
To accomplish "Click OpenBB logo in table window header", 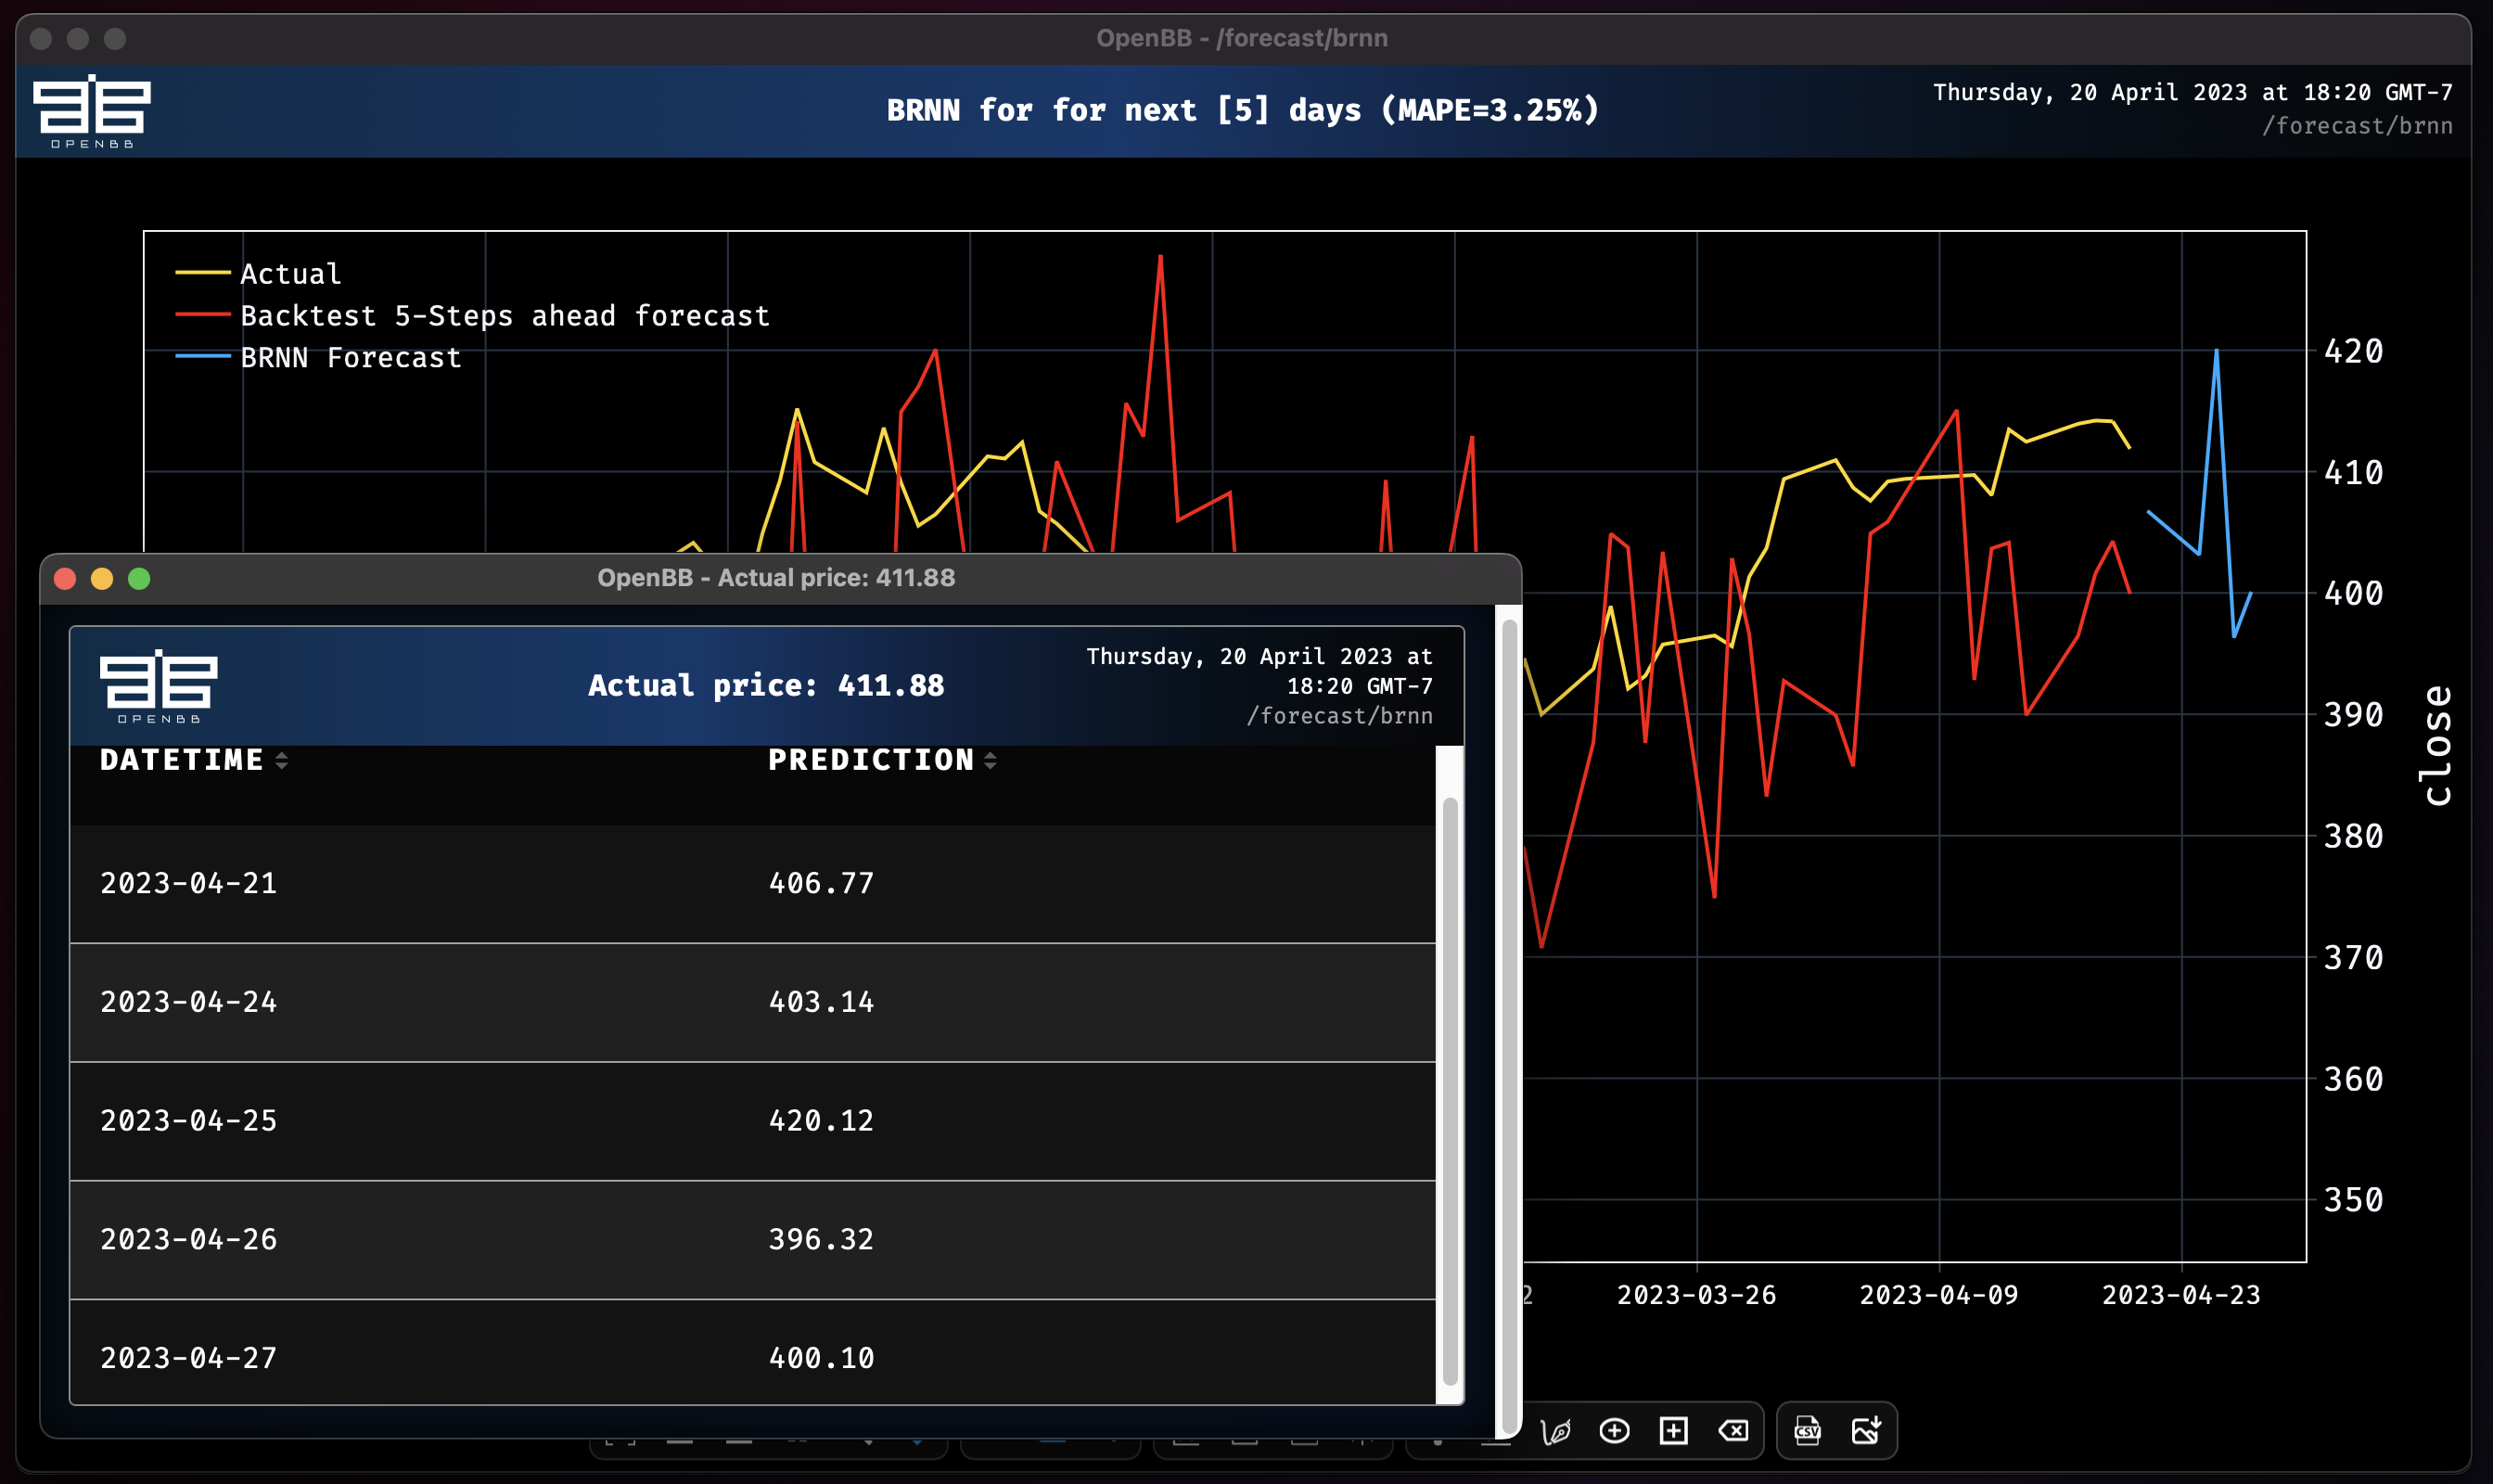I will 158,686.
